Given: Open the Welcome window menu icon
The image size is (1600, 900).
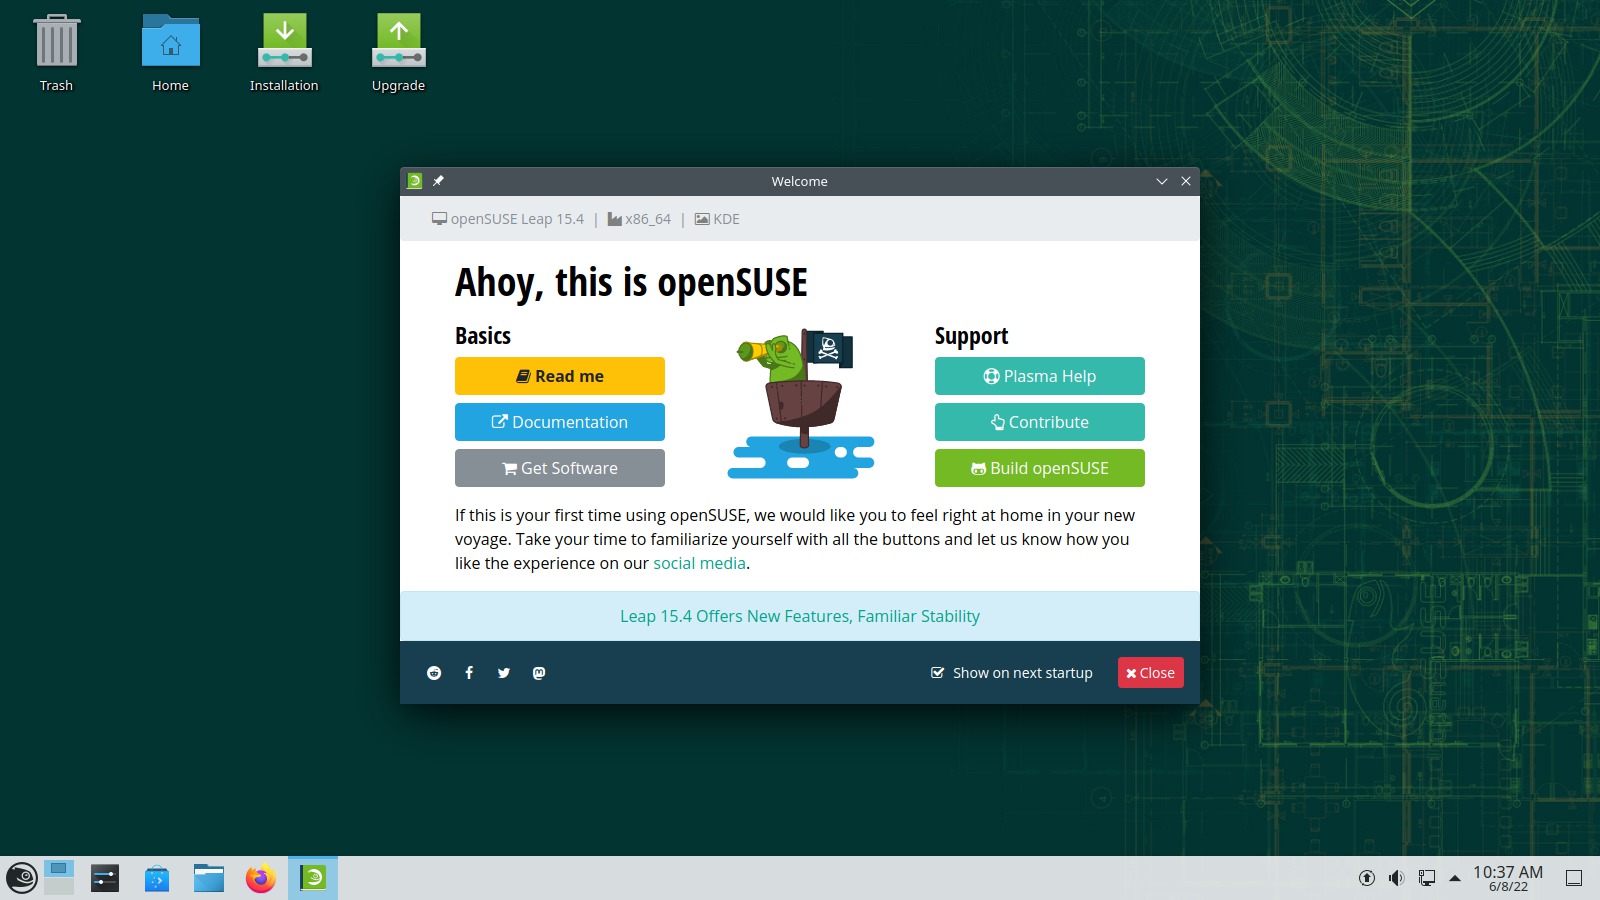Looking at the screenshot, I should click(x=415, y=181).
